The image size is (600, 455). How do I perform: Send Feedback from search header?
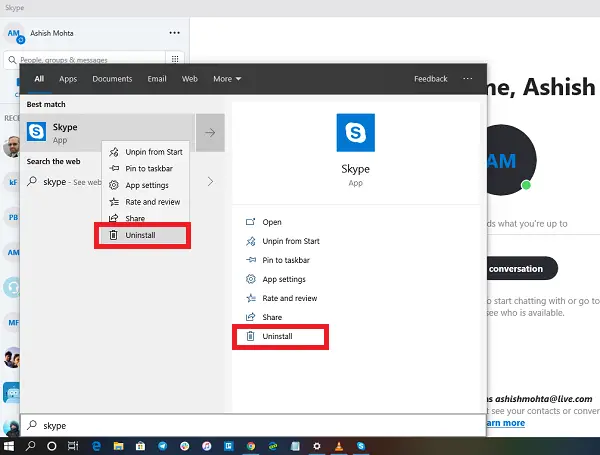430,79
